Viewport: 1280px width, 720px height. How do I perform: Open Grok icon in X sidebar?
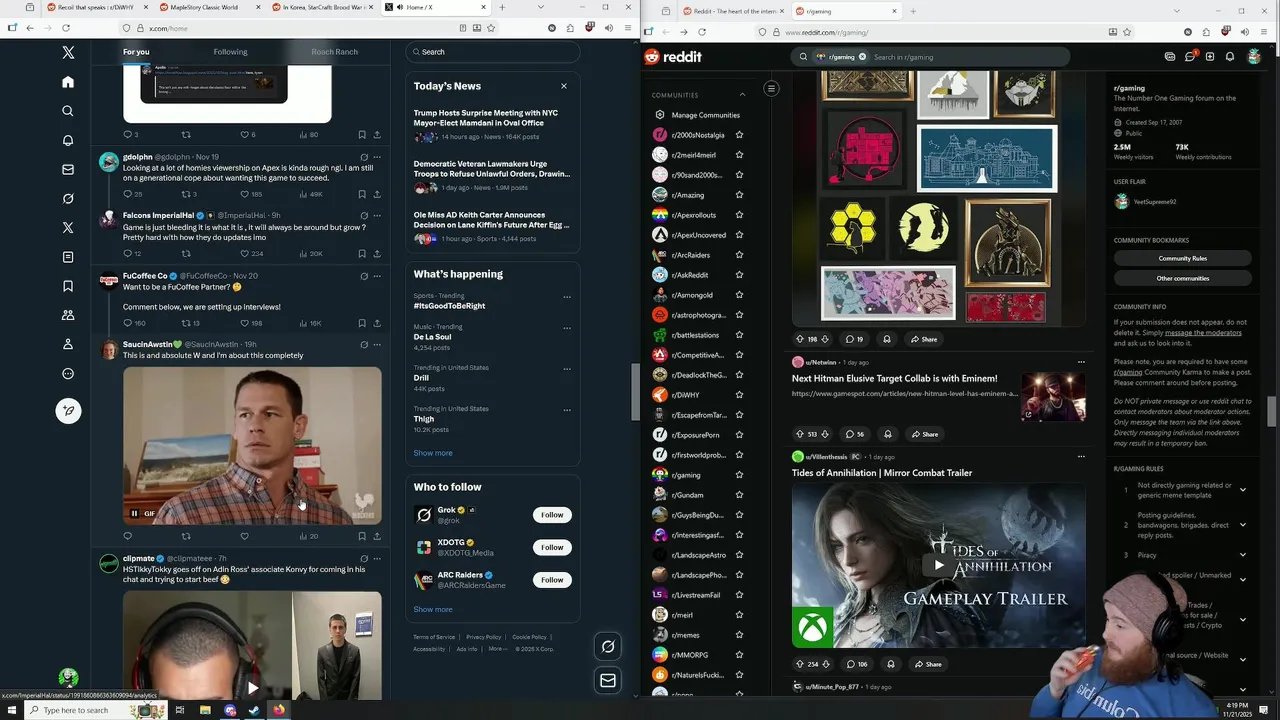point(68,198)
